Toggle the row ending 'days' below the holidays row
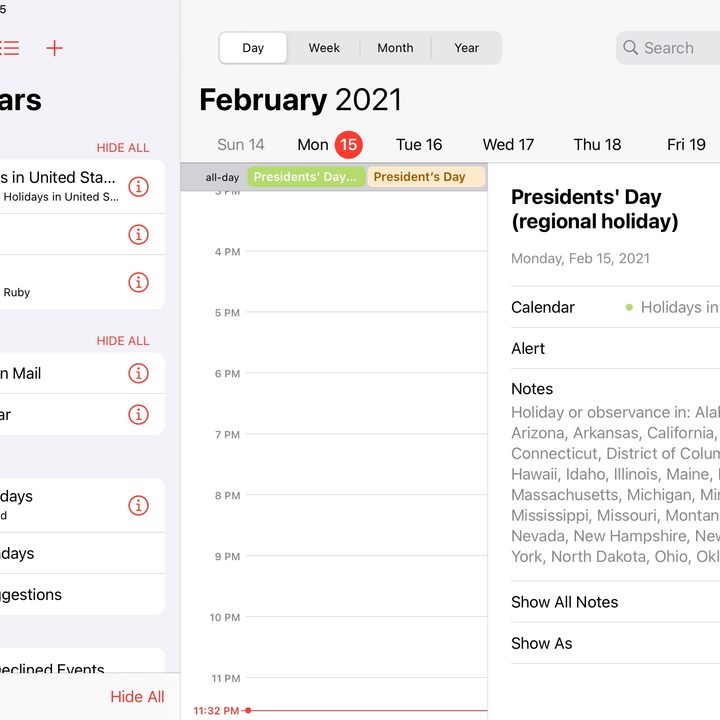This screenshot has width=720, height=720. (x=83, y=553)
